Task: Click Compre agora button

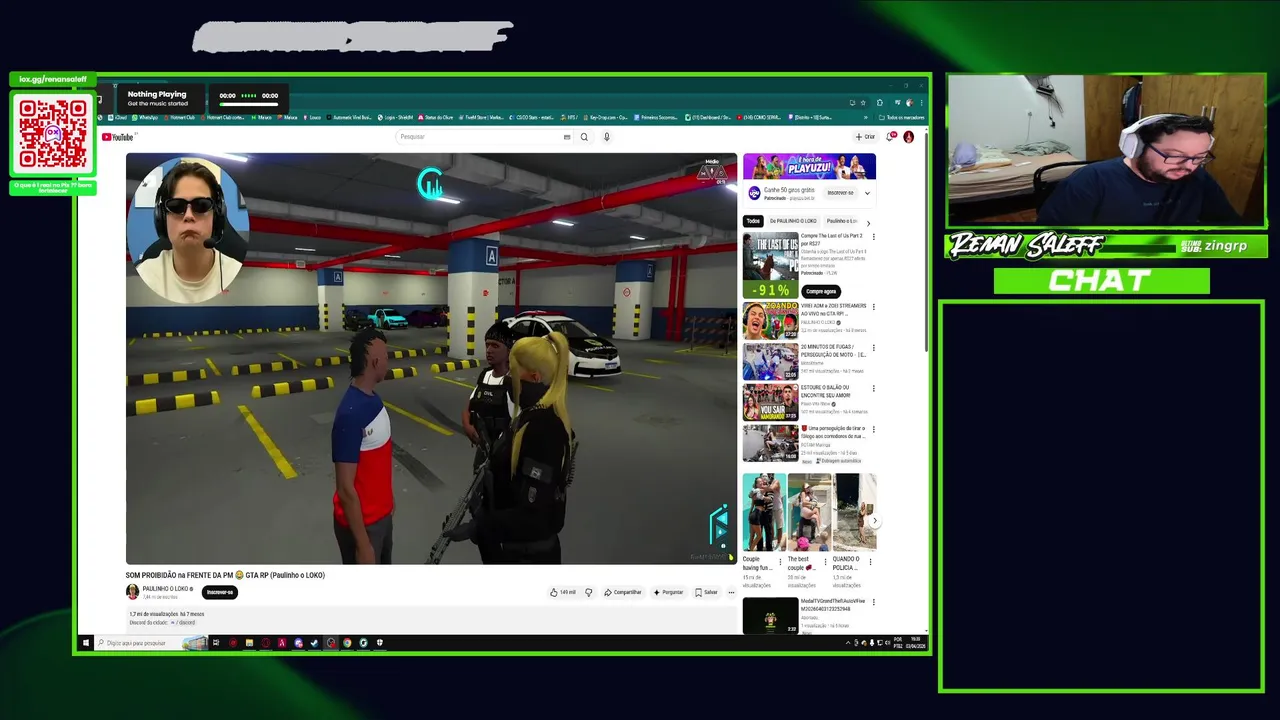Action: pyautogui.click(x=821, y=291)
